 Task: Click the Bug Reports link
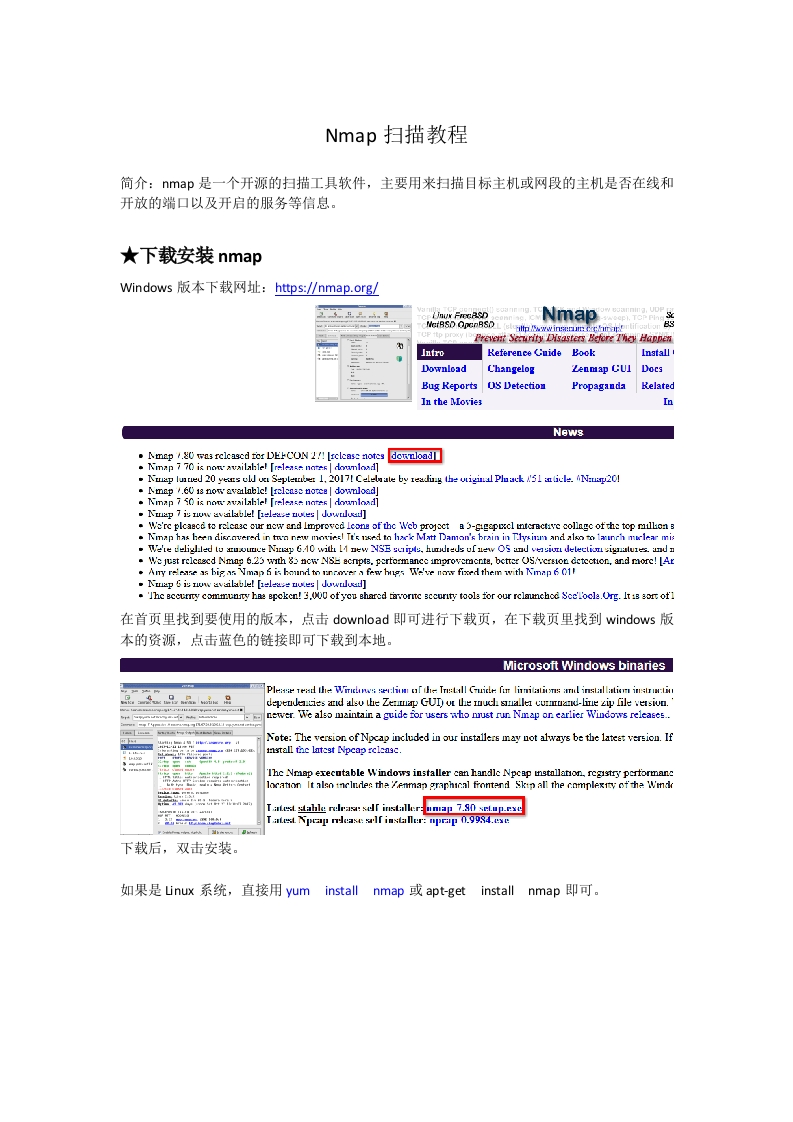(449, 385)
